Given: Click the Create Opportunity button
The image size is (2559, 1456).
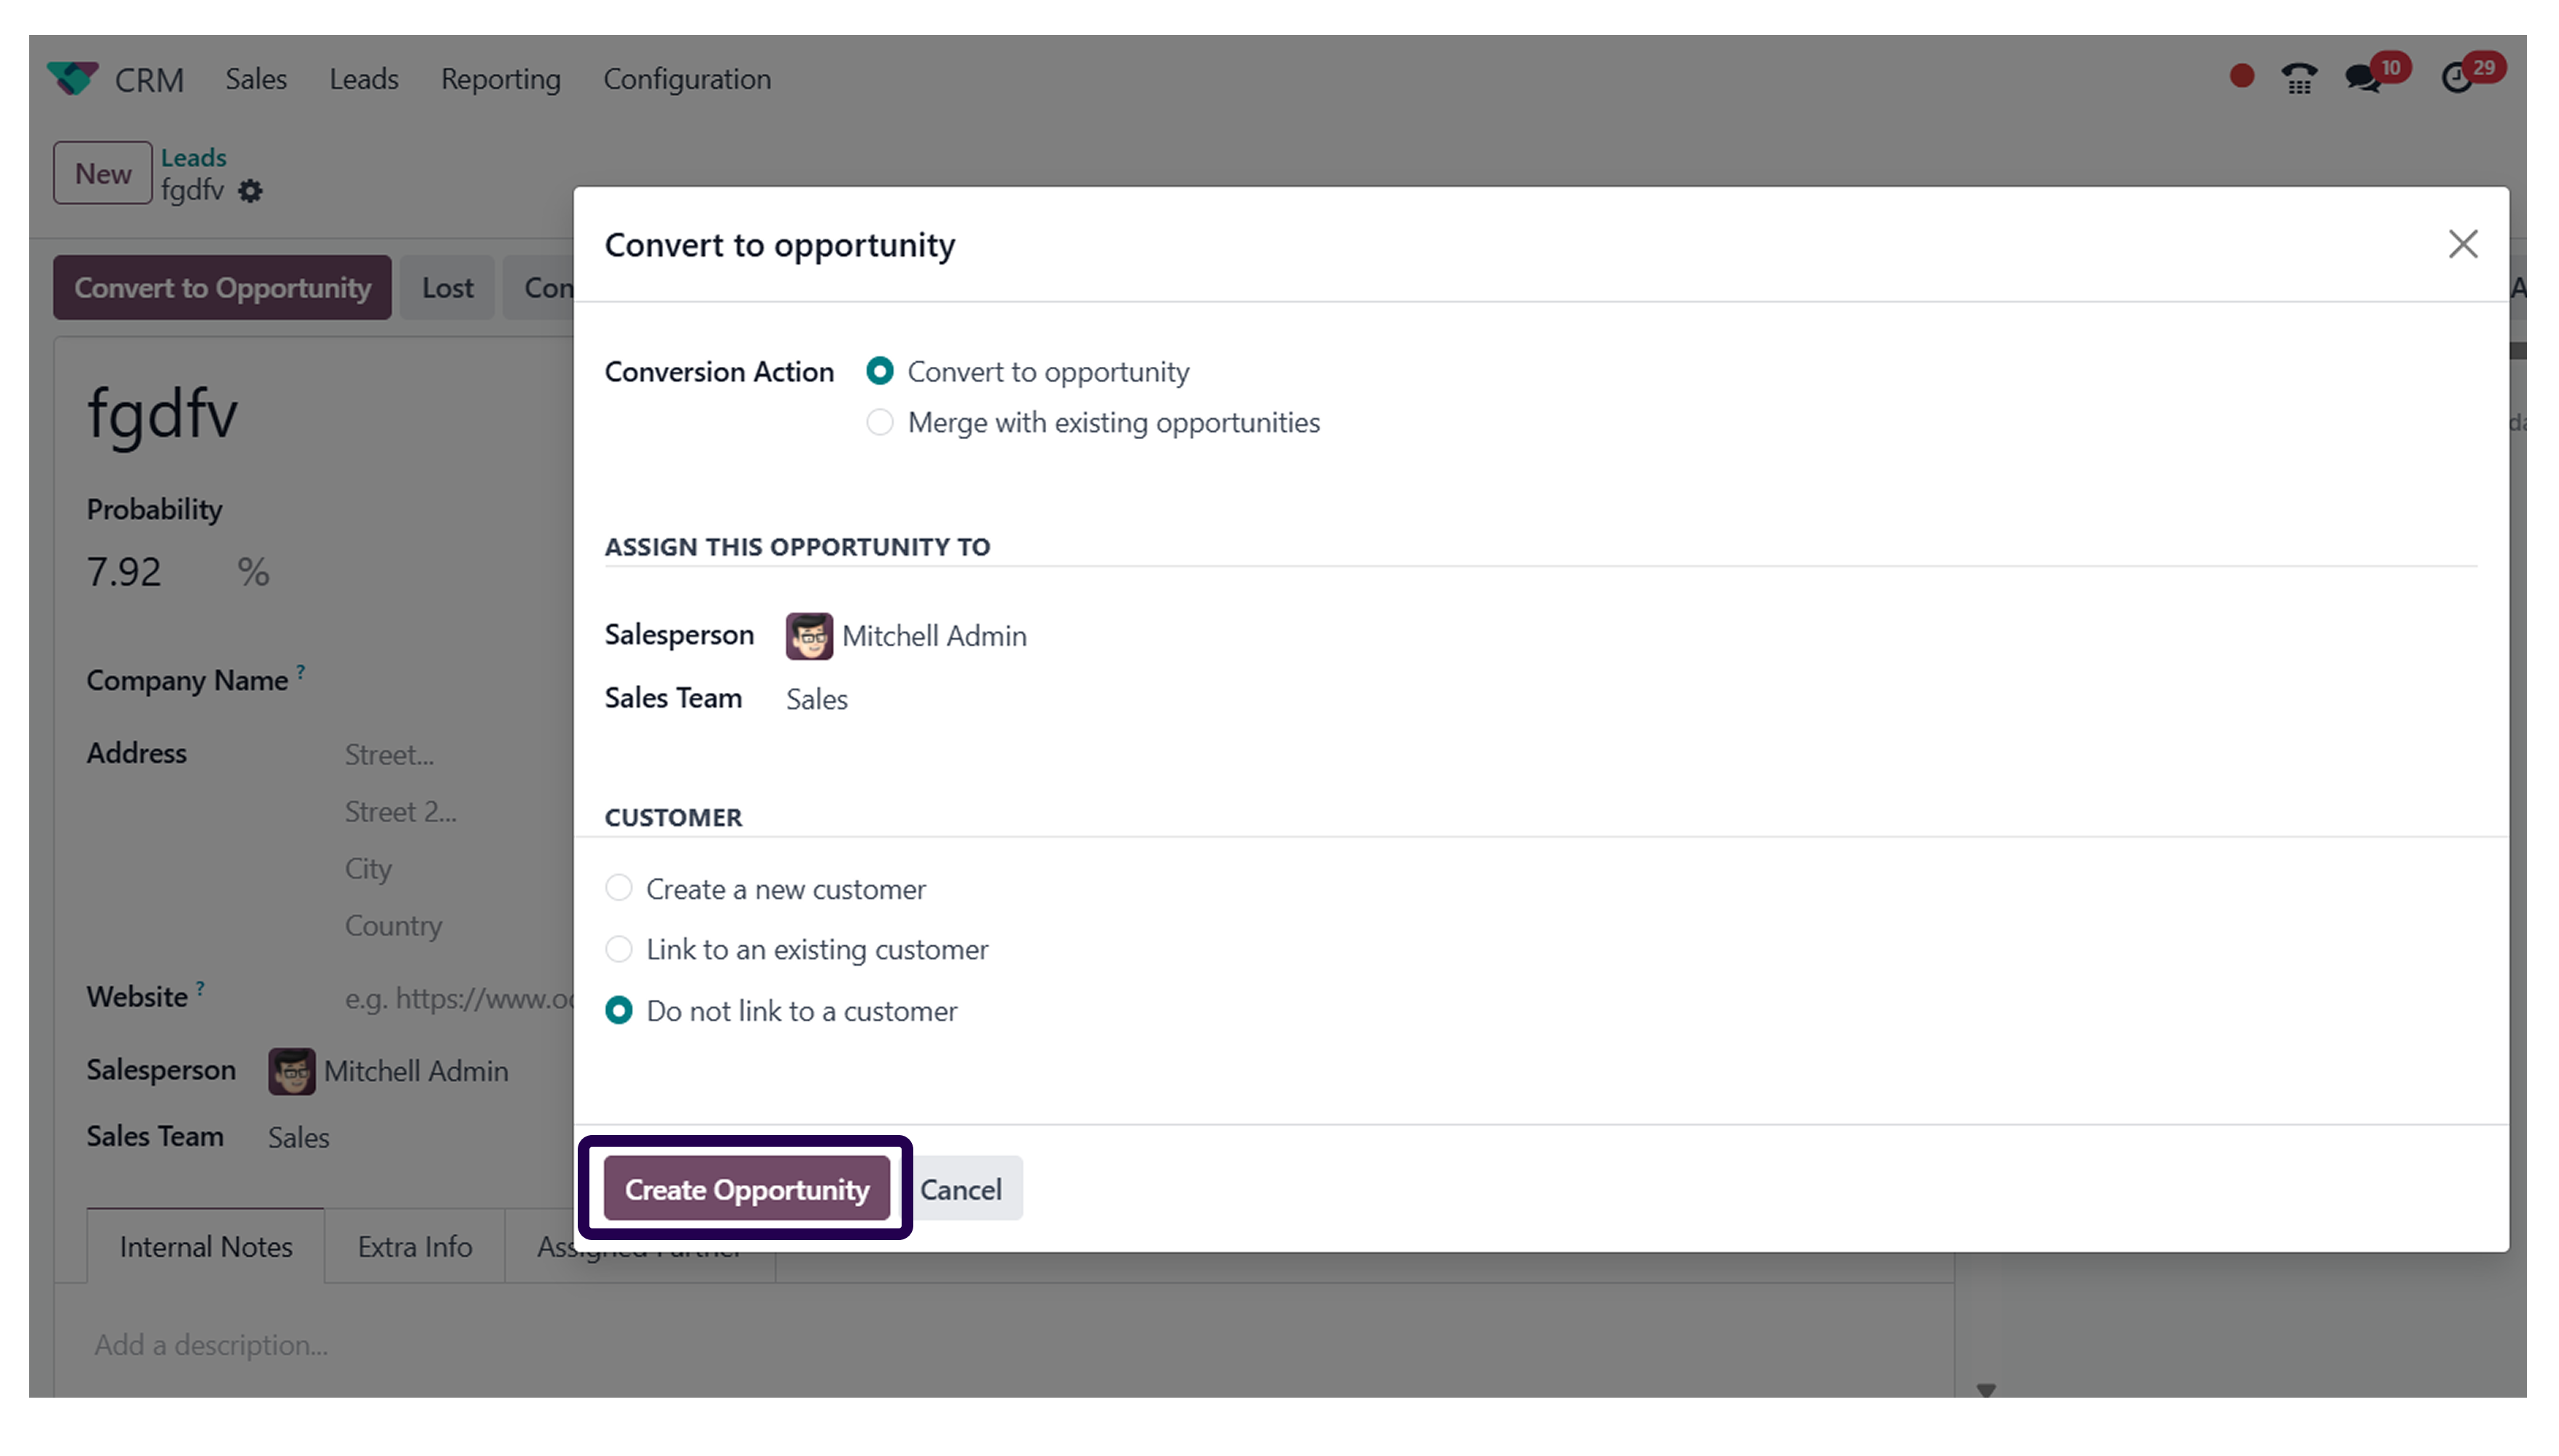Looking at the screenshot, I should click(x=746, y=1189).
